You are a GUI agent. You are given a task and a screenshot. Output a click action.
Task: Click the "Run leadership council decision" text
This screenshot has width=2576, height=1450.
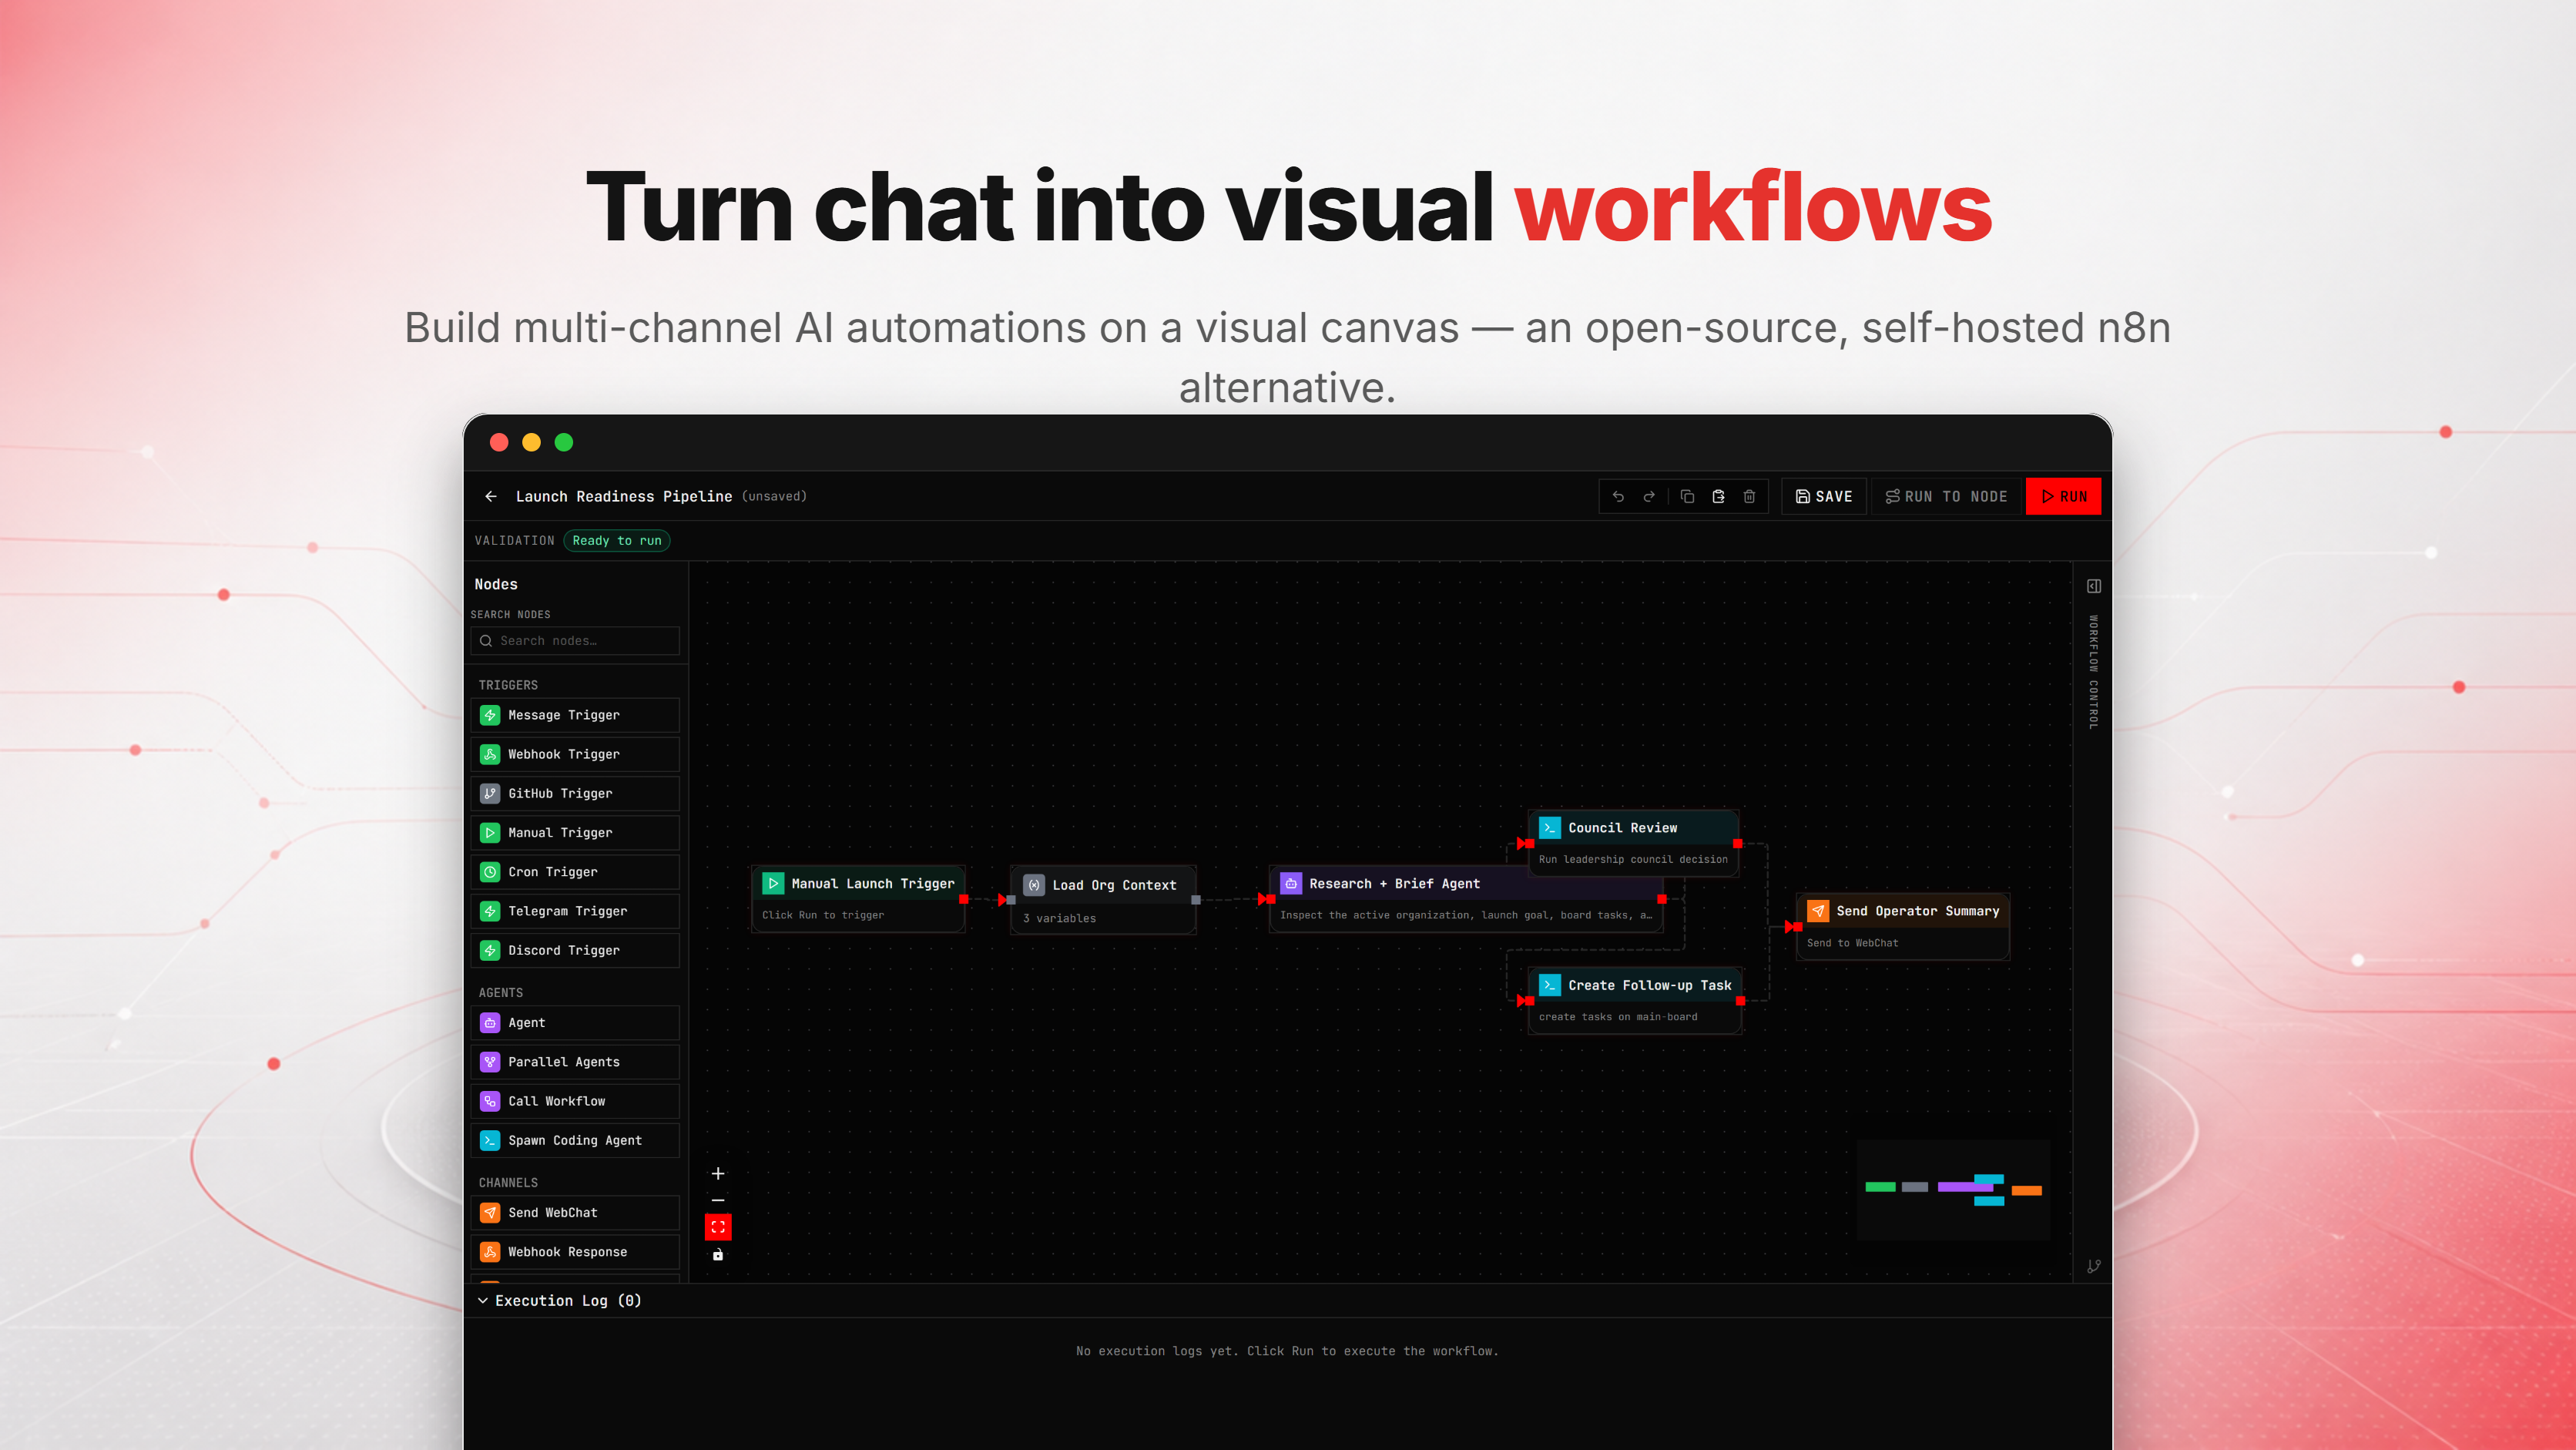[1633, 859]
